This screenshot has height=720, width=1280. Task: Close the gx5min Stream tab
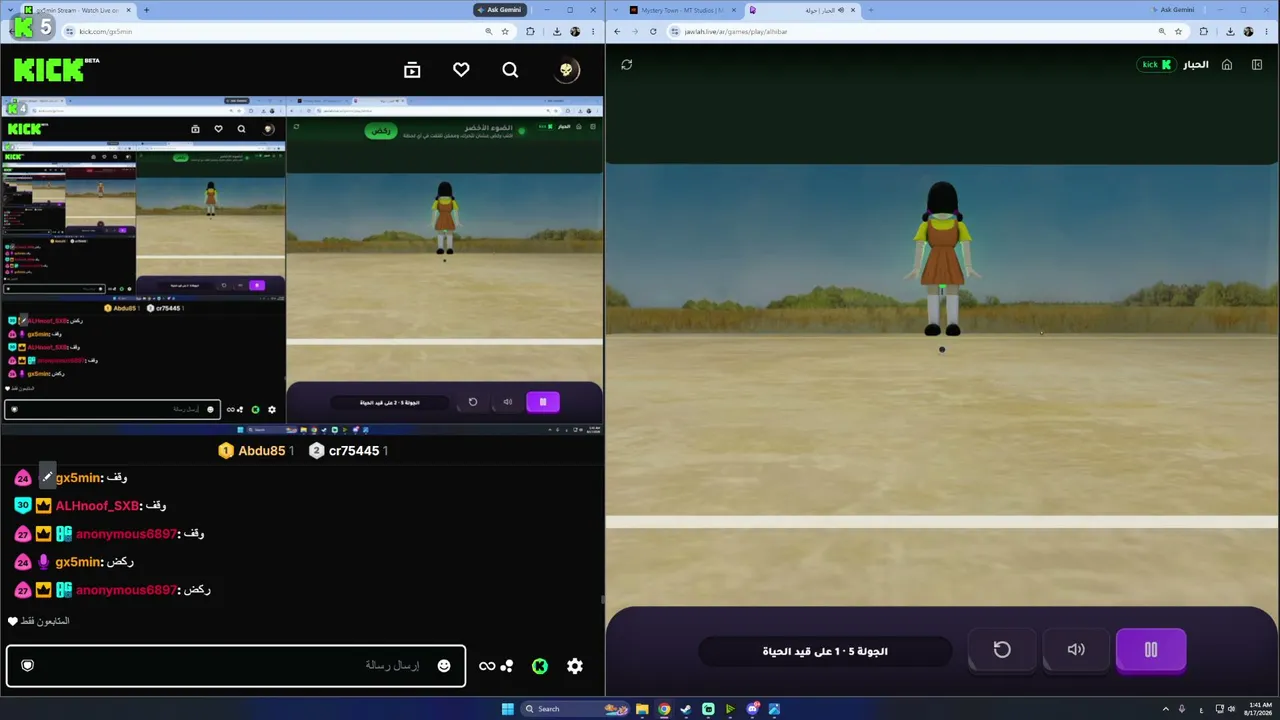point(128,10)
